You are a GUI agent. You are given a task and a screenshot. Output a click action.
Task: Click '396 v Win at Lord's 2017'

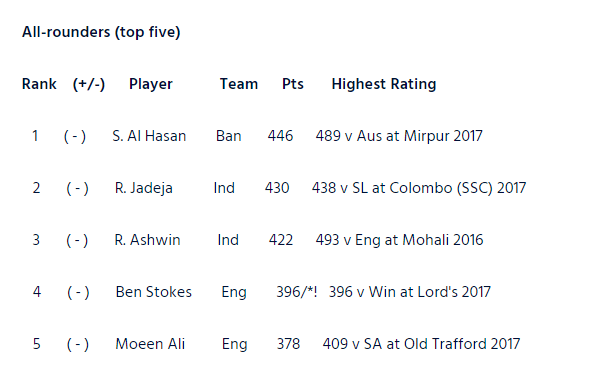click(x=410, y=292)
